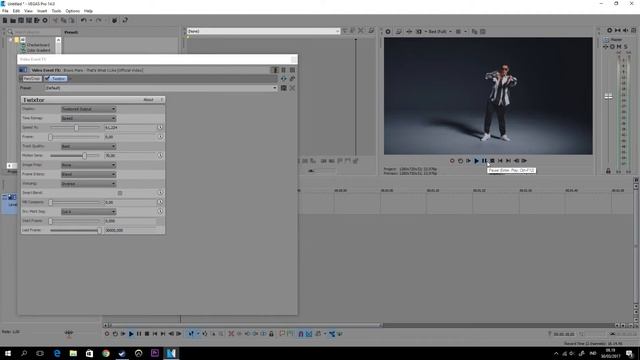
Task: Open the Frame Interp dropdown set to Blend
Action: [x=89, y=174]
